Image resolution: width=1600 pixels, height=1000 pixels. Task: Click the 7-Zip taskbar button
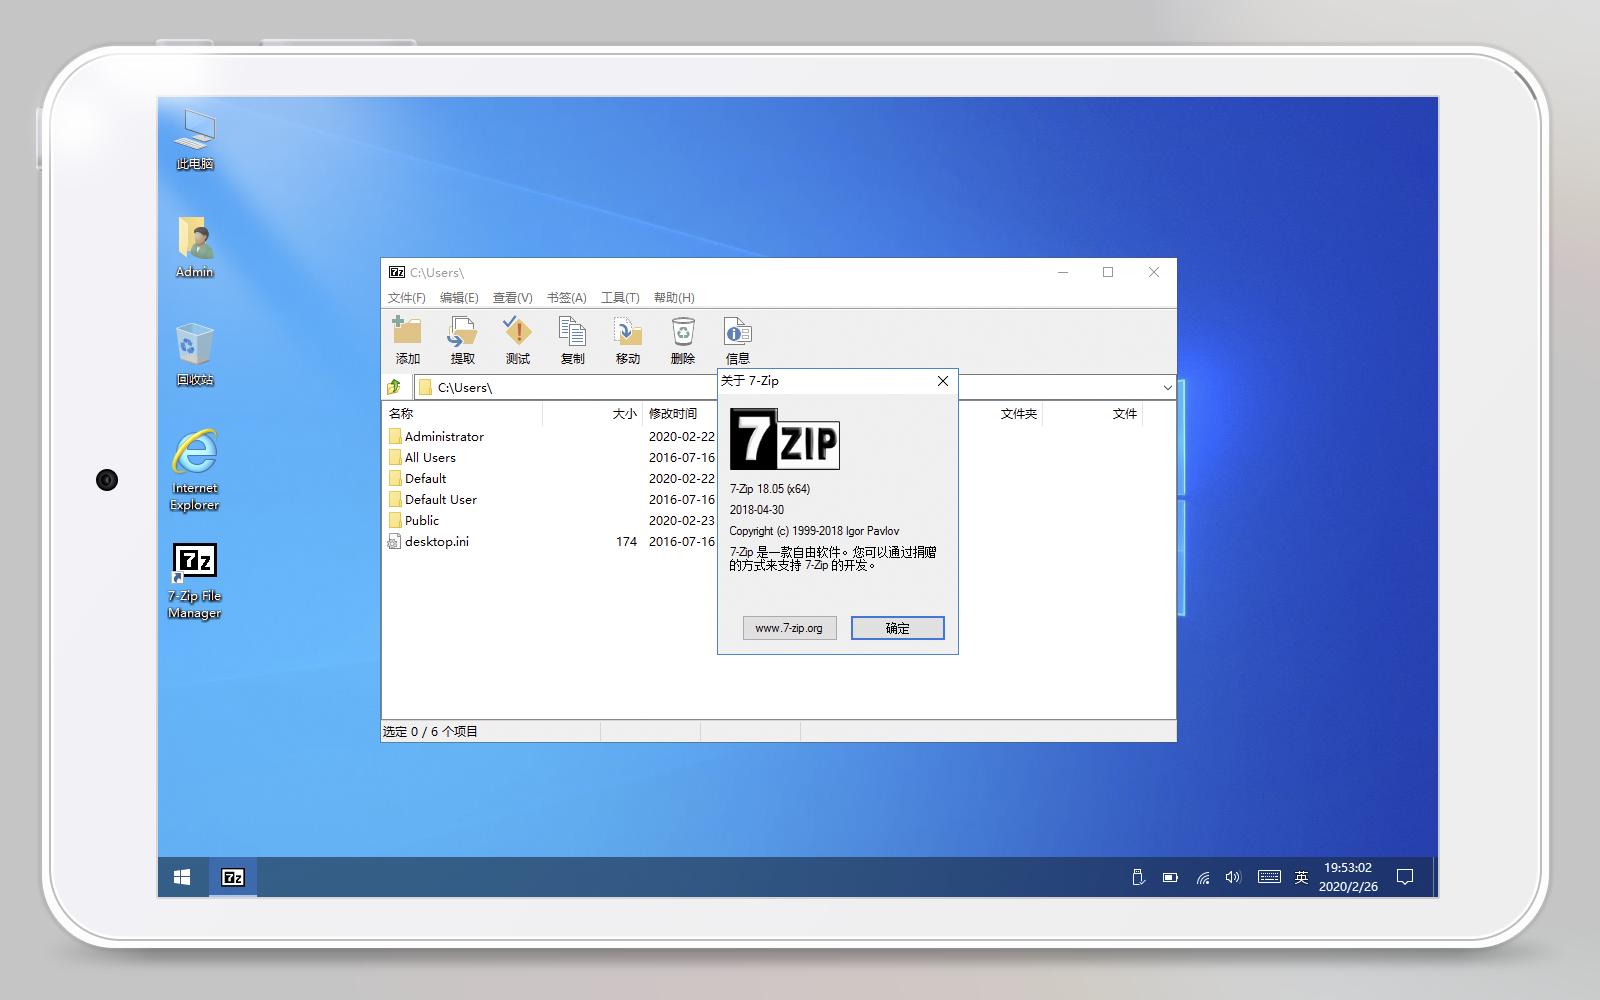(233, 877)
